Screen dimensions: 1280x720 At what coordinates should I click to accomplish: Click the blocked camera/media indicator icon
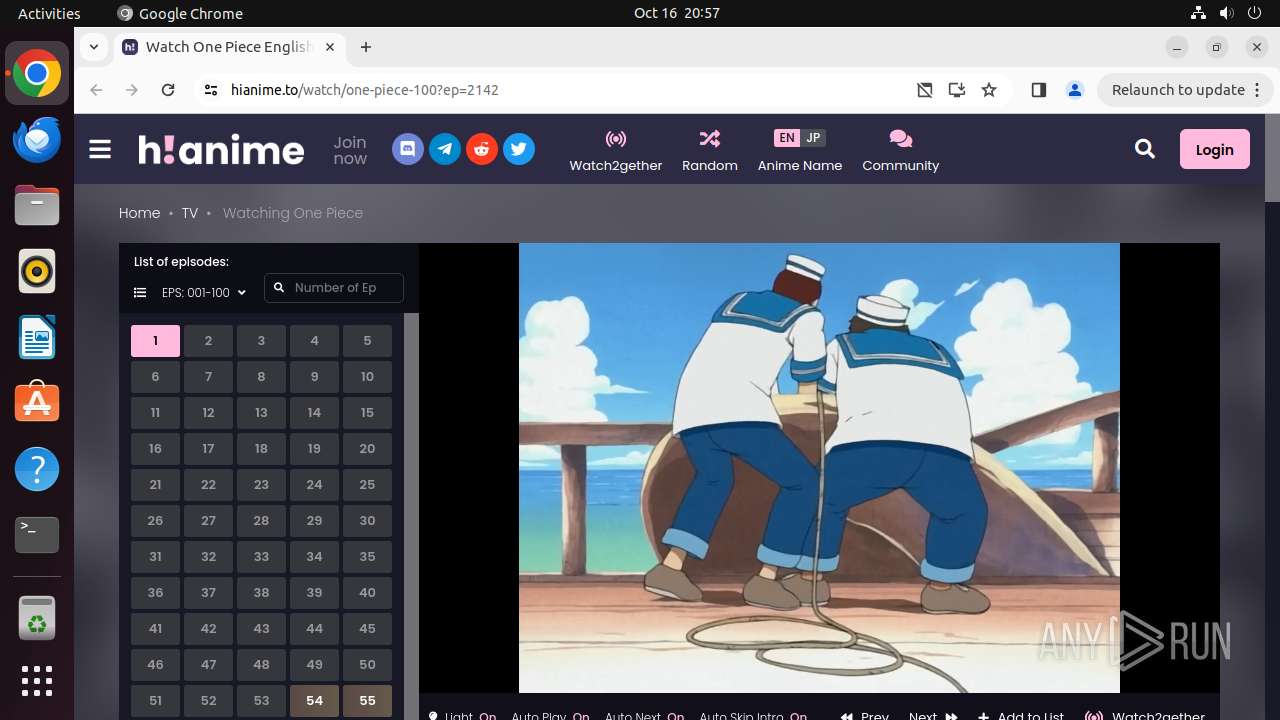pos(925,90)
